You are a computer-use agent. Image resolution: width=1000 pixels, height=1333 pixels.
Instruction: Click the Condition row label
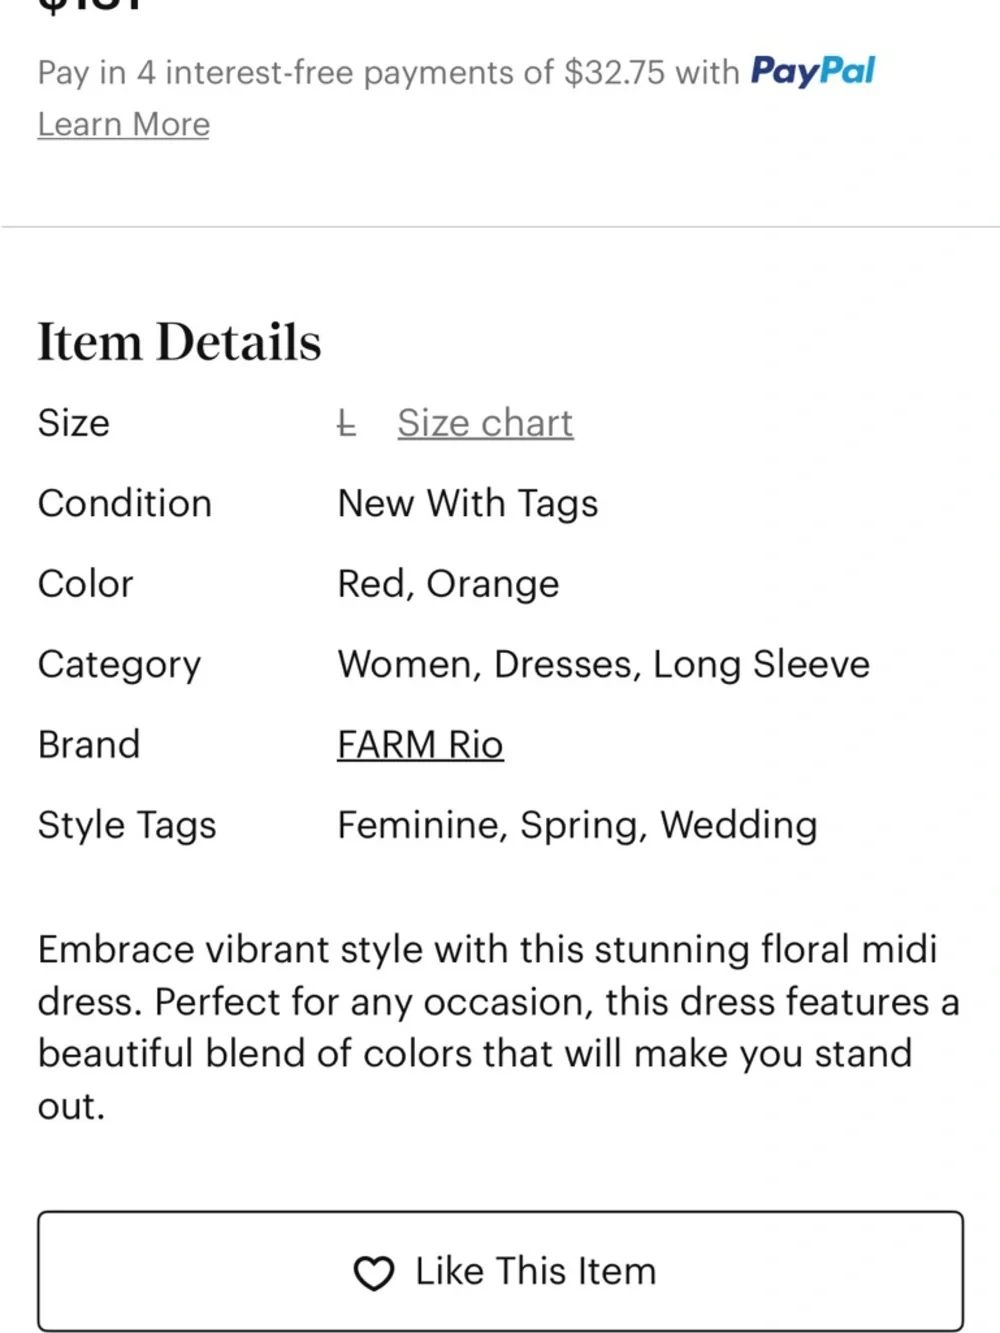click(124, 503)
